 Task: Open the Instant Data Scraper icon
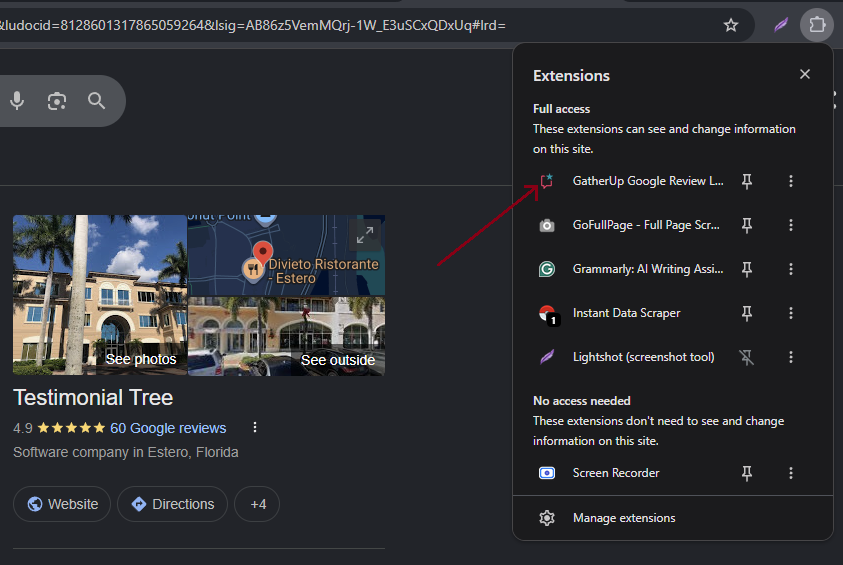coord(548,314)
